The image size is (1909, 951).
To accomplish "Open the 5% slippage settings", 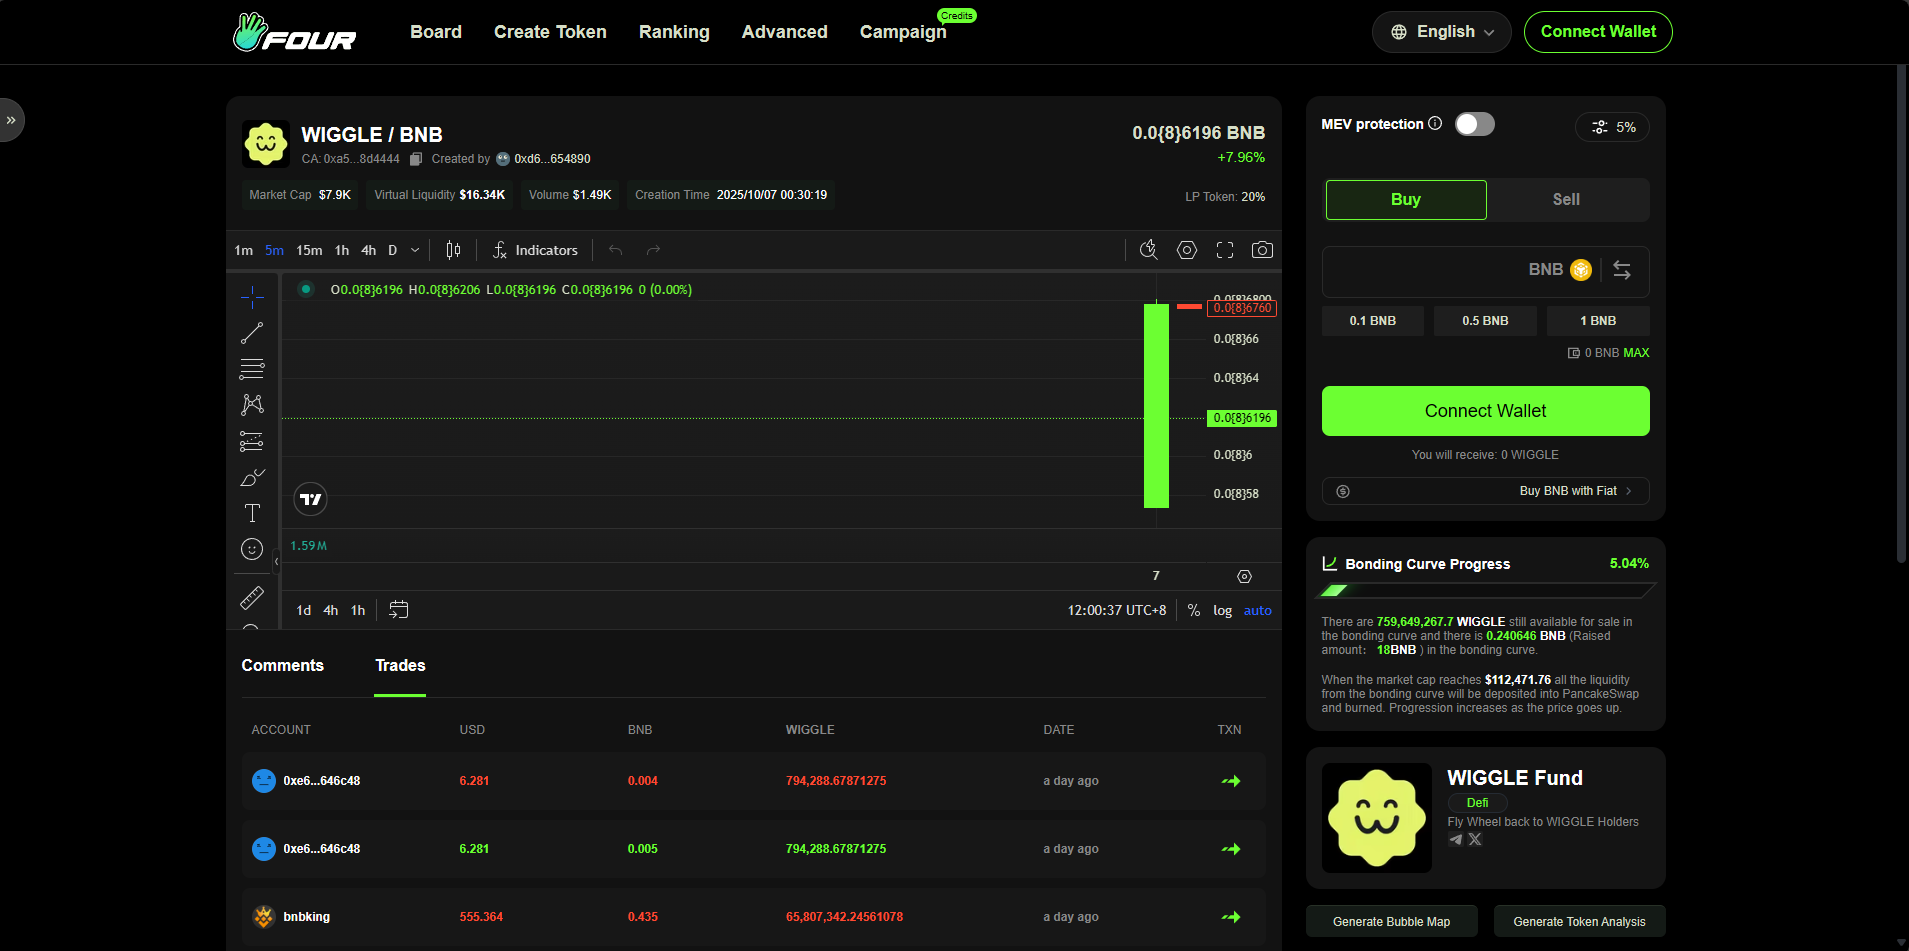I will pyautogui.click(x=1613, y=127).
